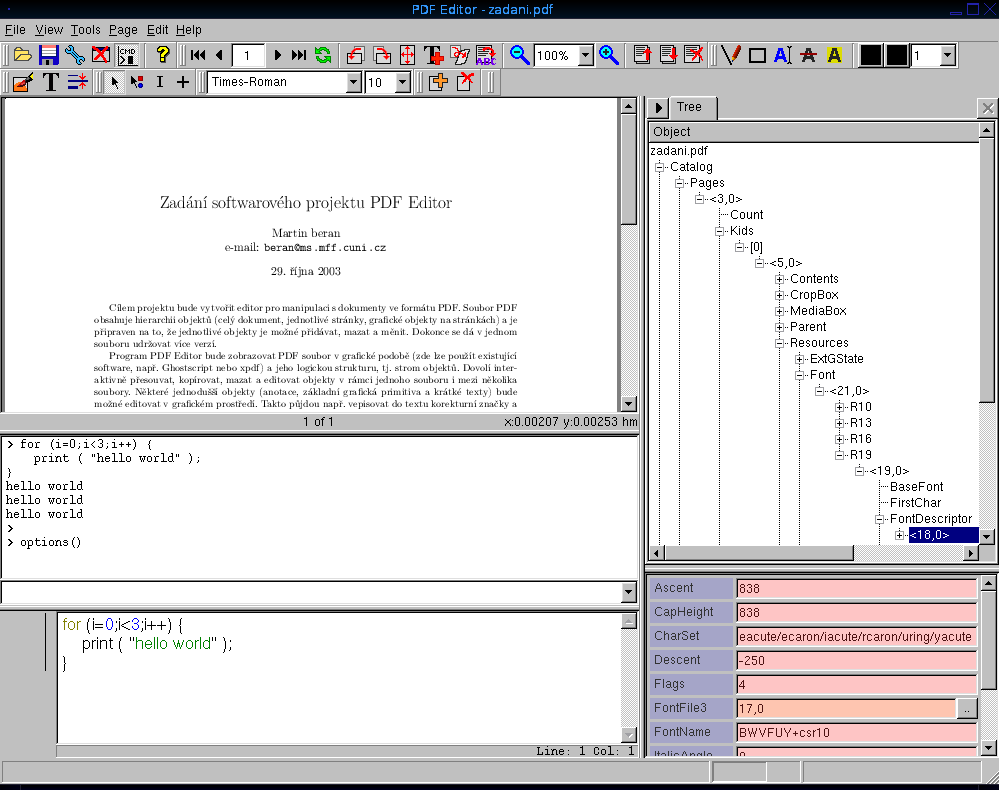Activate the plus crosshair mode
The width and height of the screenshot is (999, 790).
click(x=182, y=82)
